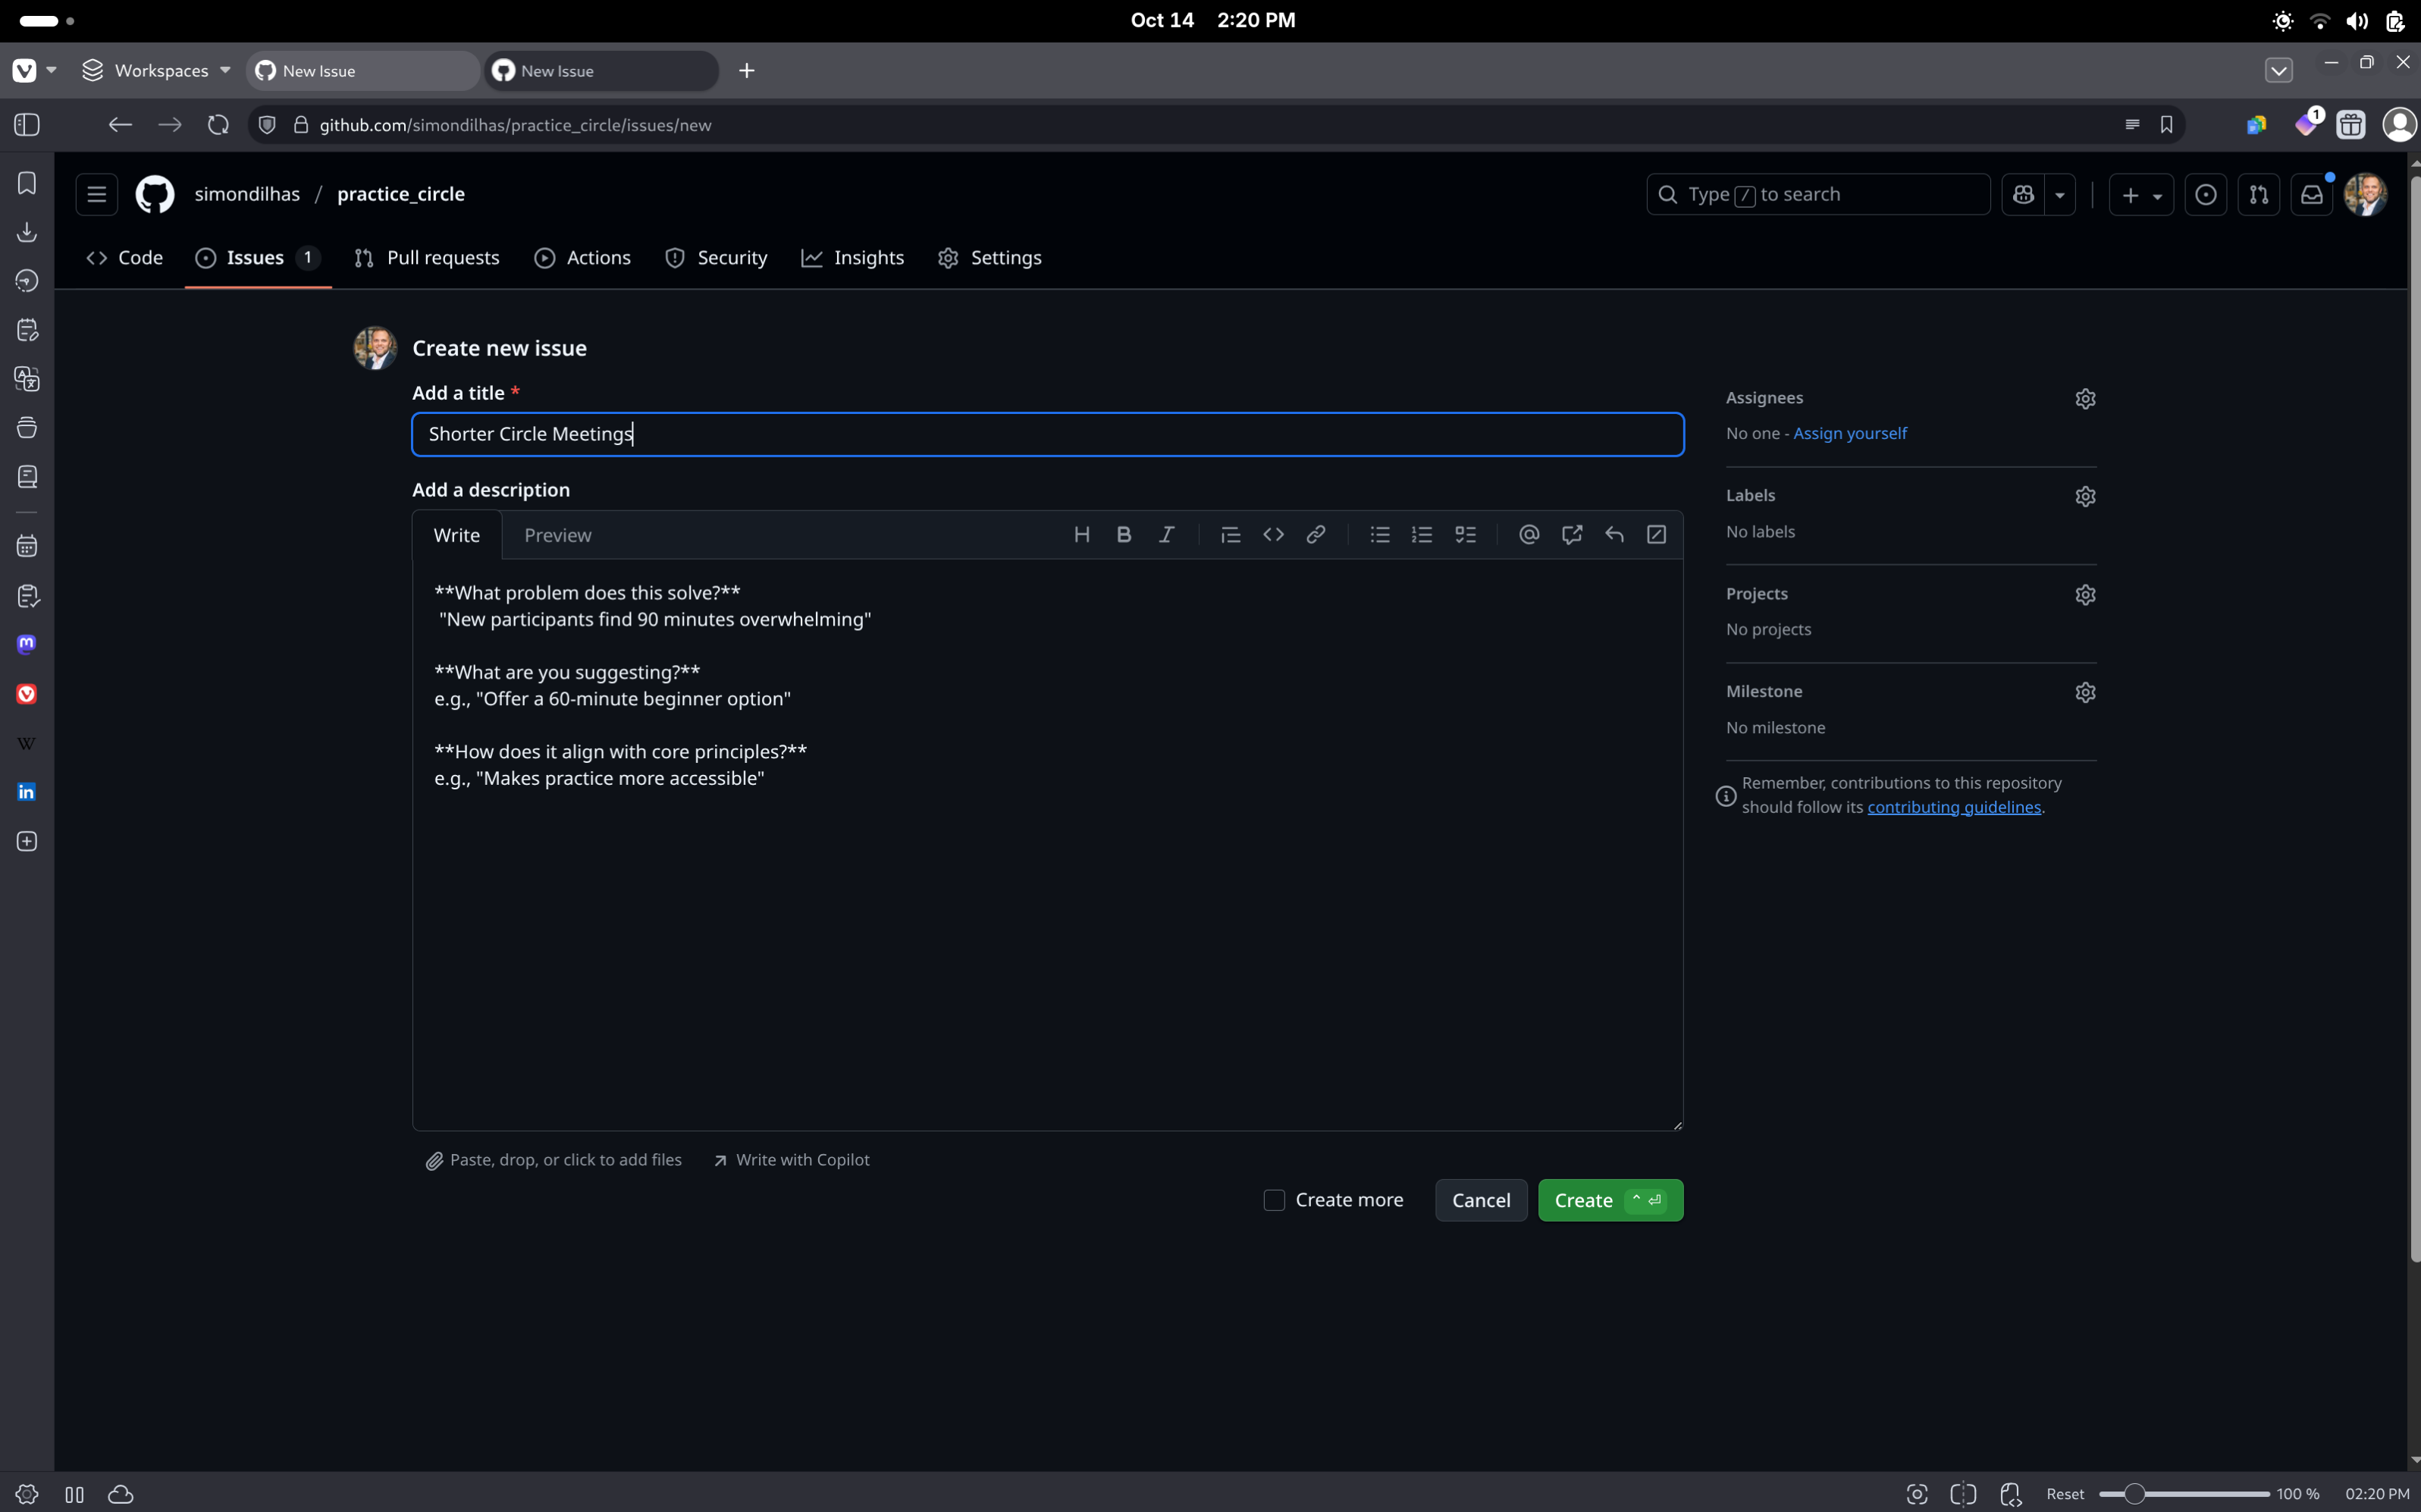Toggle the Vivaldi side panel
This screenshot has height=1512, width=2421.
pyautogui.click(x=27, y=125)
